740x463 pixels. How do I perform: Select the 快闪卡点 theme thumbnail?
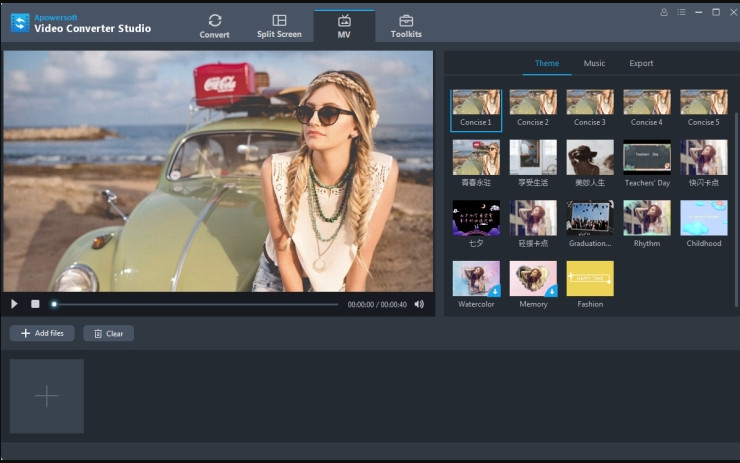point(704,157)
